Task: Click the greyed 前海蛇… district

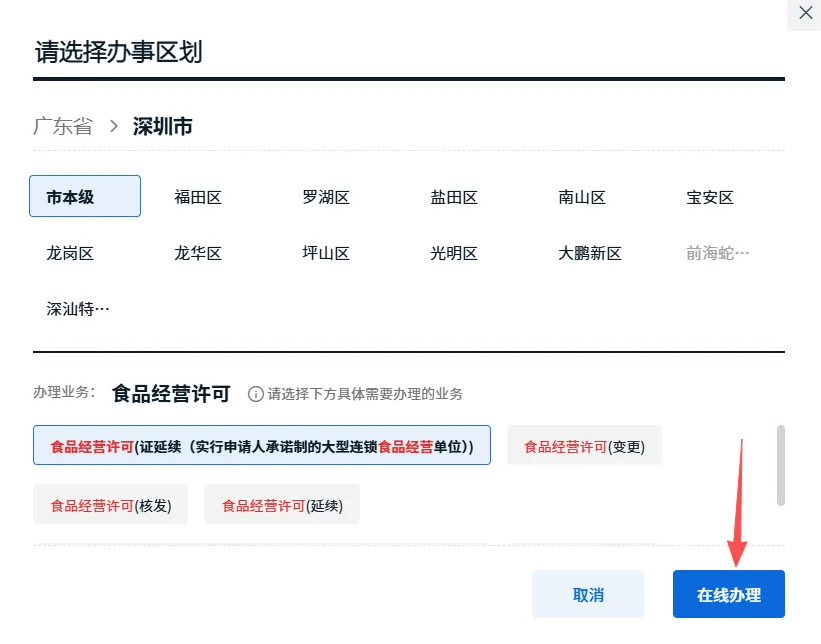Action: pyautogui.click(x=717, y=253)
